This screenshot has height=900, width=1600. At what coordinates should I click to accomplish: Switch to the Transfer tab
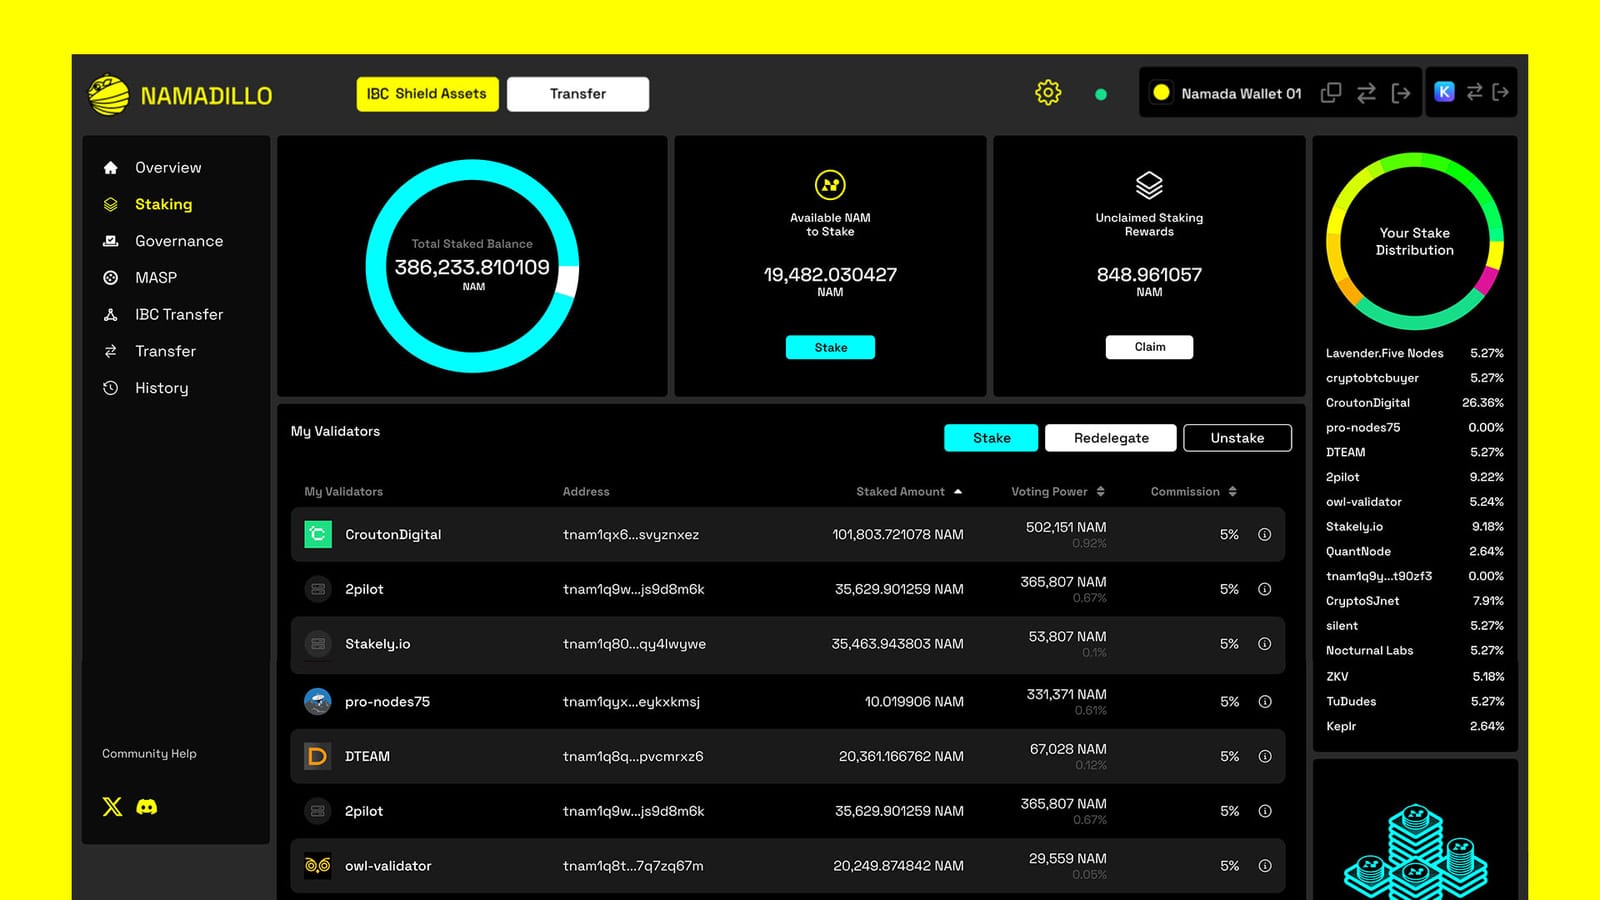click(578, 93)
